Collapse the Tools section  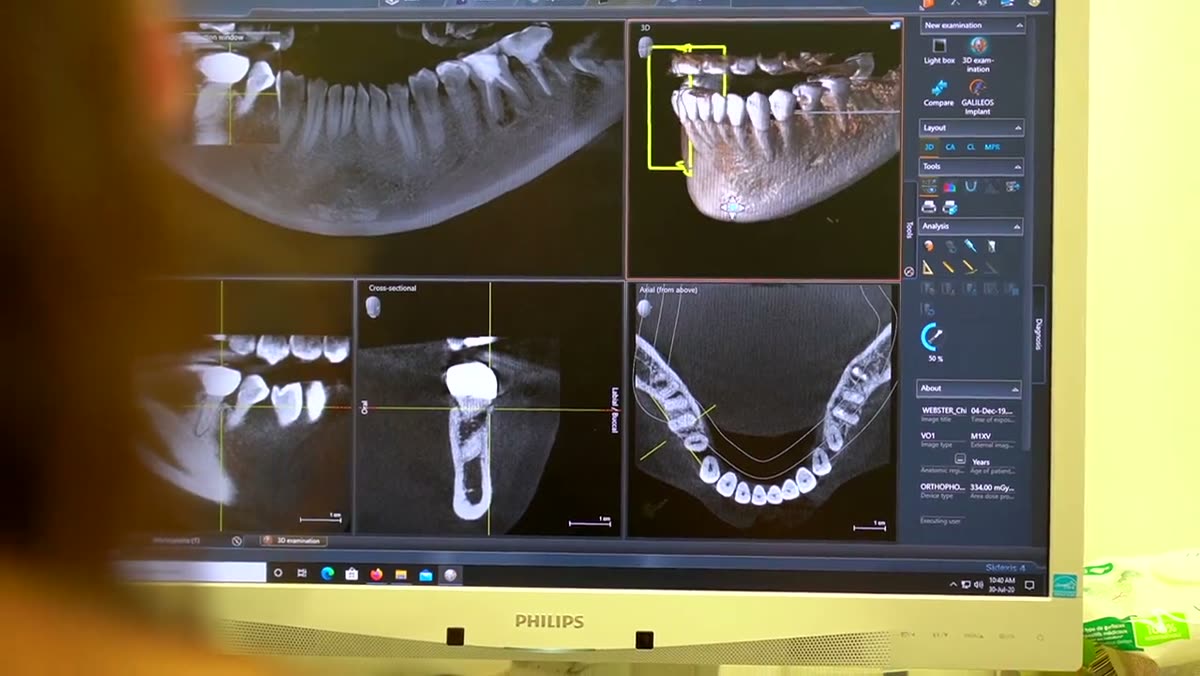1018,167
